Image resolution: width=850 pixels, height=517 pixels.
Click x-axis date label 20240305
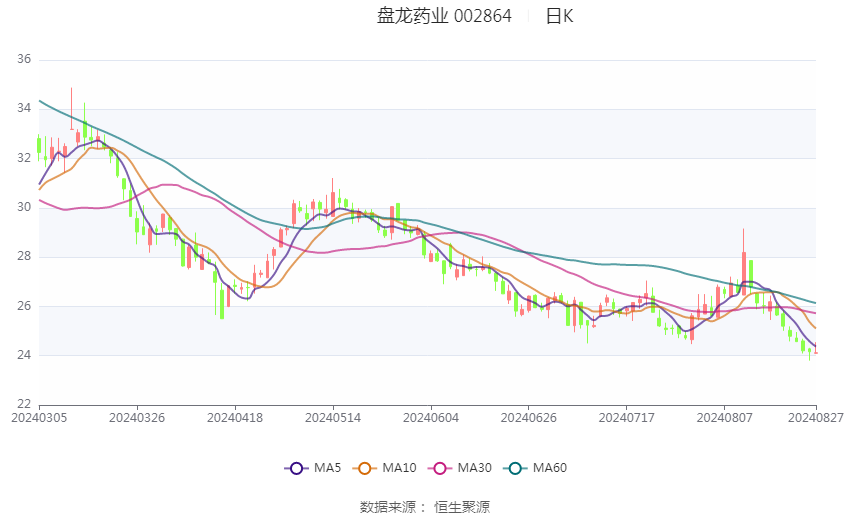(x=39, y=418)
